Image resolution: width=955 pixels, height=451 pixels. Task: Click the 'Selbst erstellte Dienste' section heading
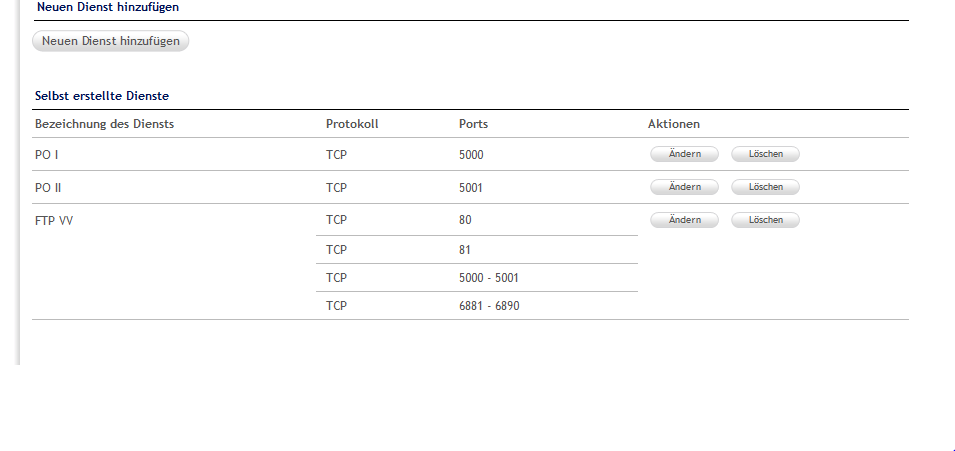click(x=102, y=96)
